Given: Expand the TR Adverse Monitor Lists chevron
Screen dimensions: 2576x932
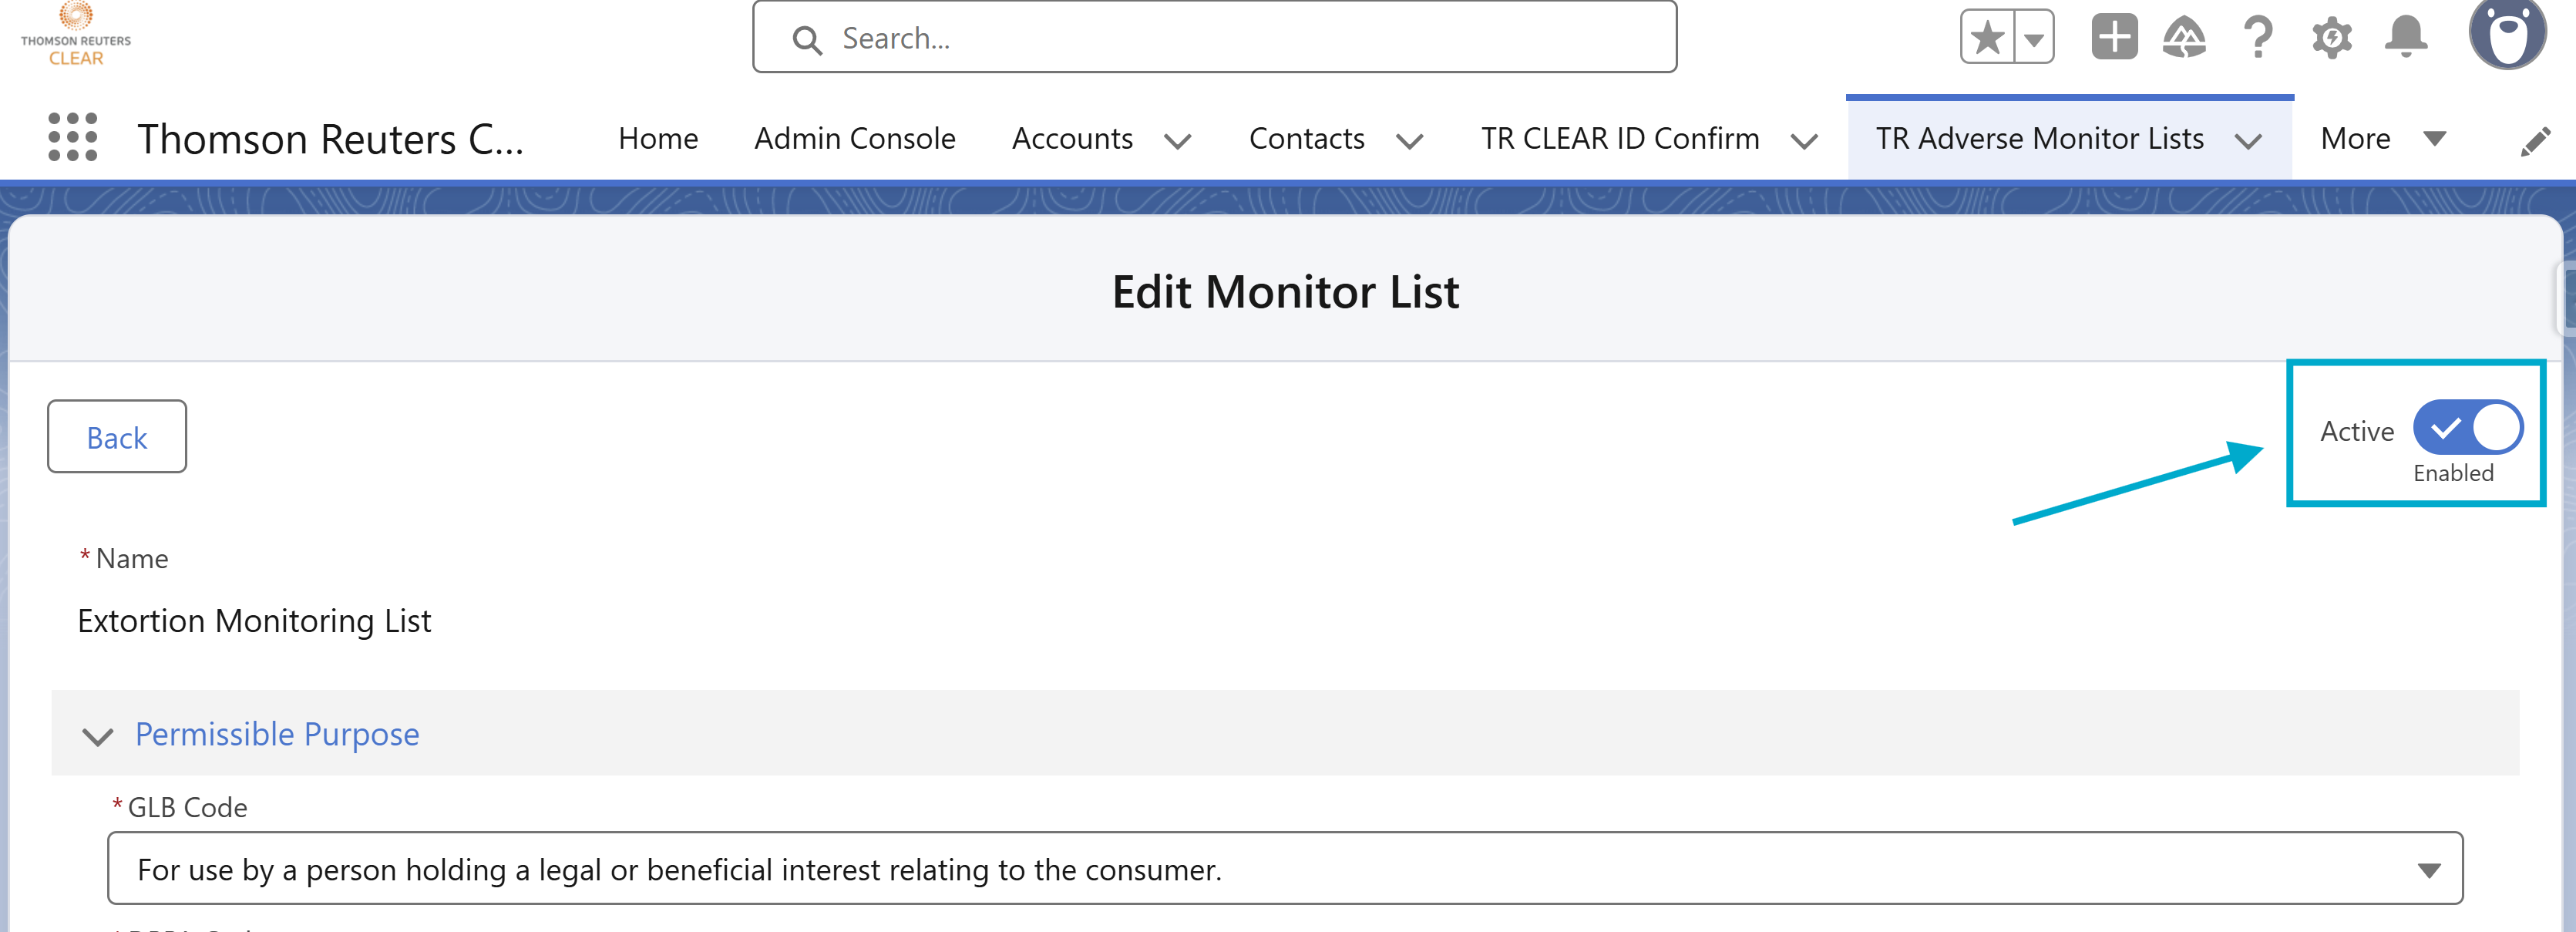Looking at the screenshot, I should tap(2249, 141).
